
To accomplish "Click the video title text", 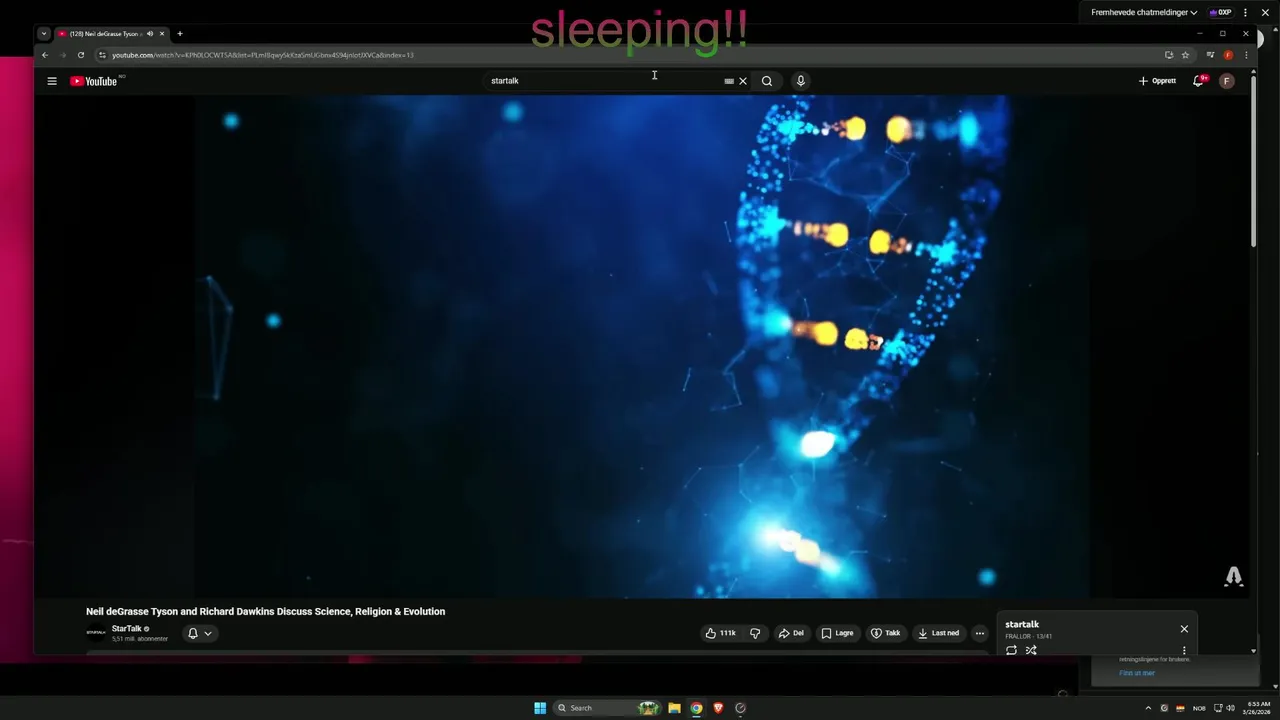I will (265, 612).
